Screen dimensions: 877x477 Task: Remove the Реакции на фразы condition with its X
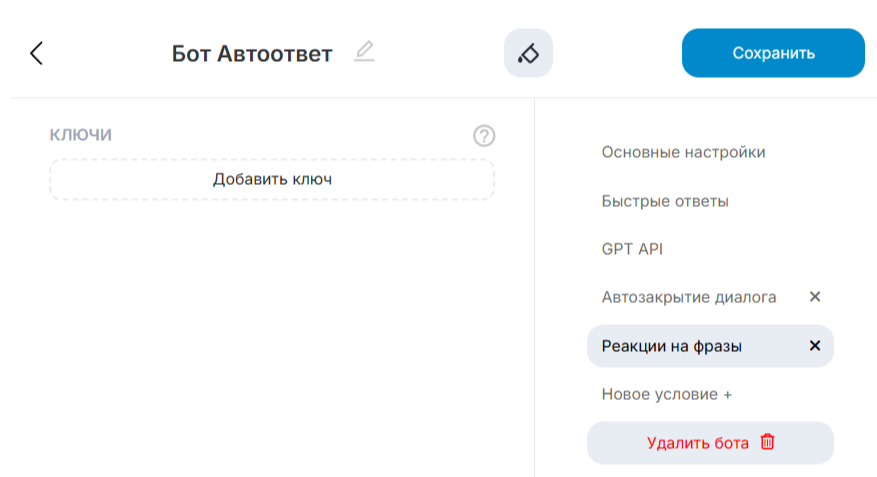coord(815,346)
